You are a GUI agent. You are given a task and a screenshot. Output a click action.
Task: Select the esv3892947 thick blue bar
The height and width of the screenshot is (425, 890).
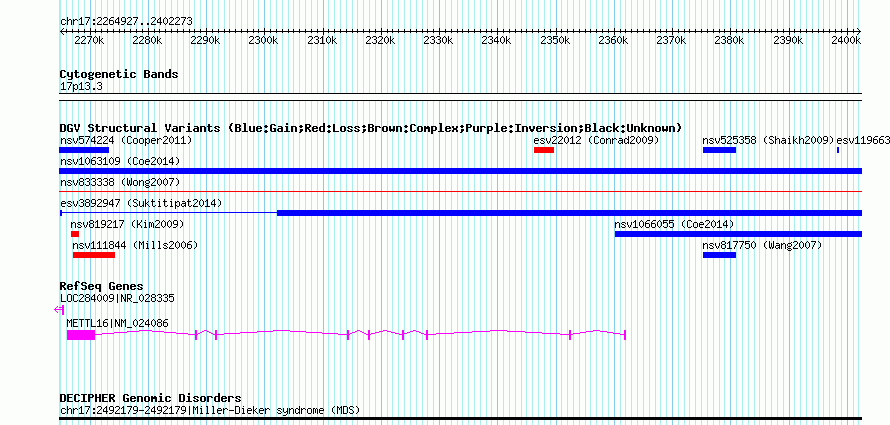569,213
